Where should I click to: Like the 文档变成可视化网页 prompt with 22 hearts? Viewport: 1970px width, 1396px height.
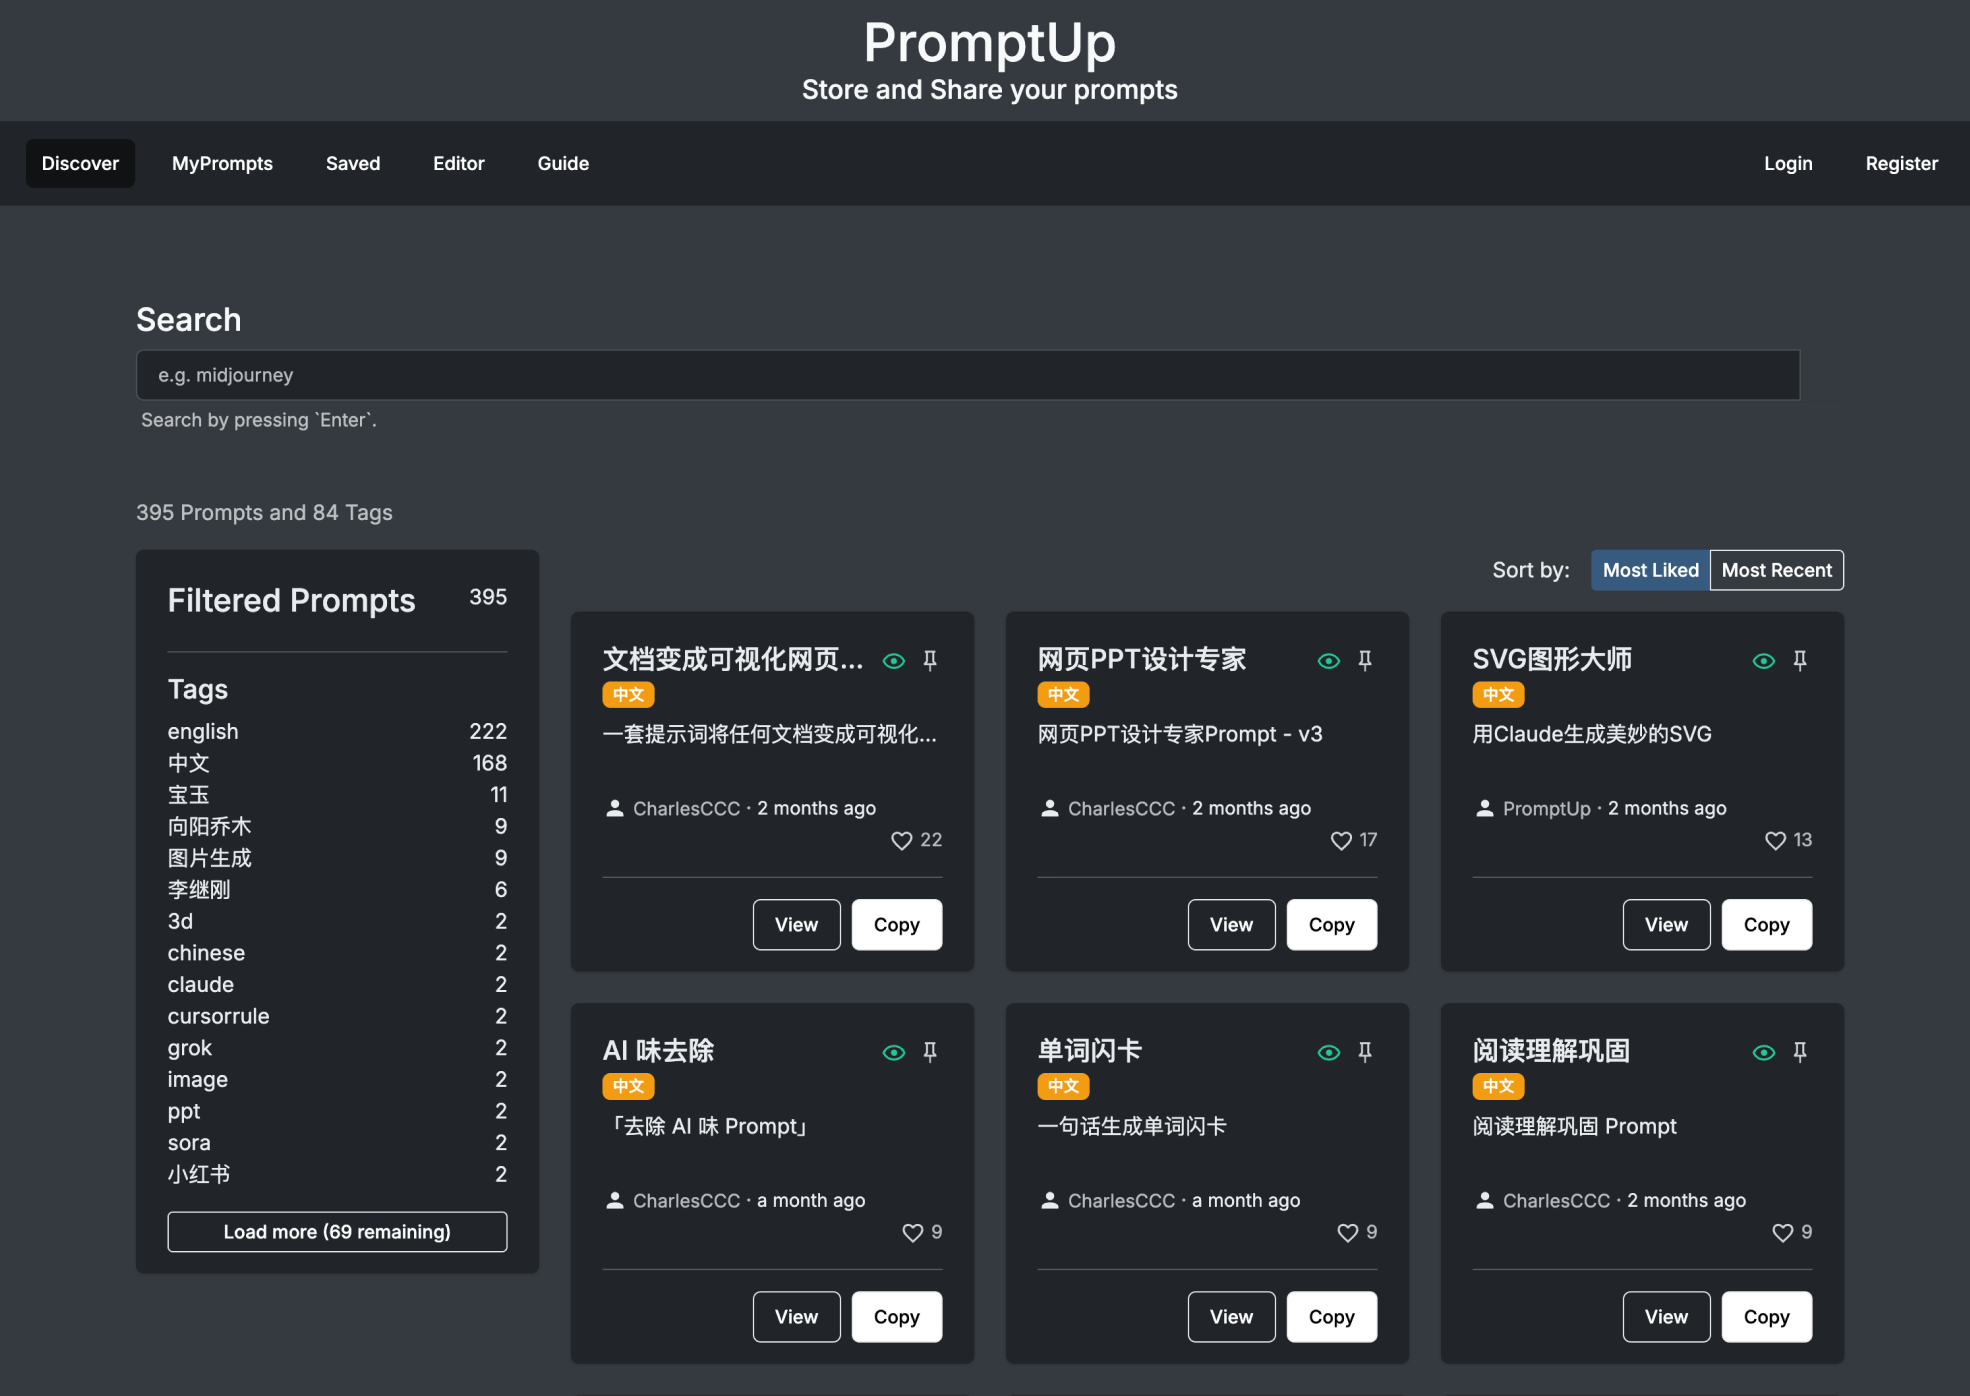(902, 841)
